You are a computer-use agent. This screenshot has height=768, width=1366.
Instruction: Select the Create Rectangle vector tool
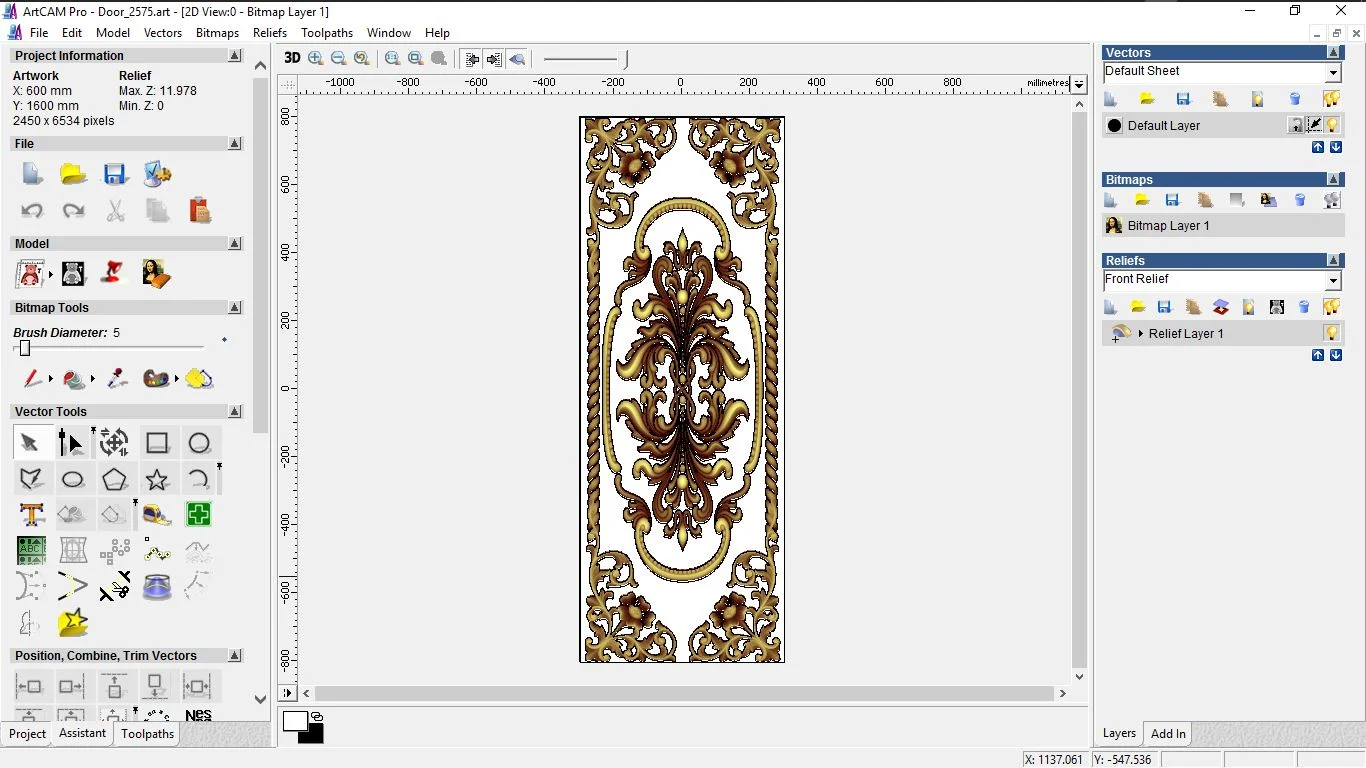[x=157, y=443]
